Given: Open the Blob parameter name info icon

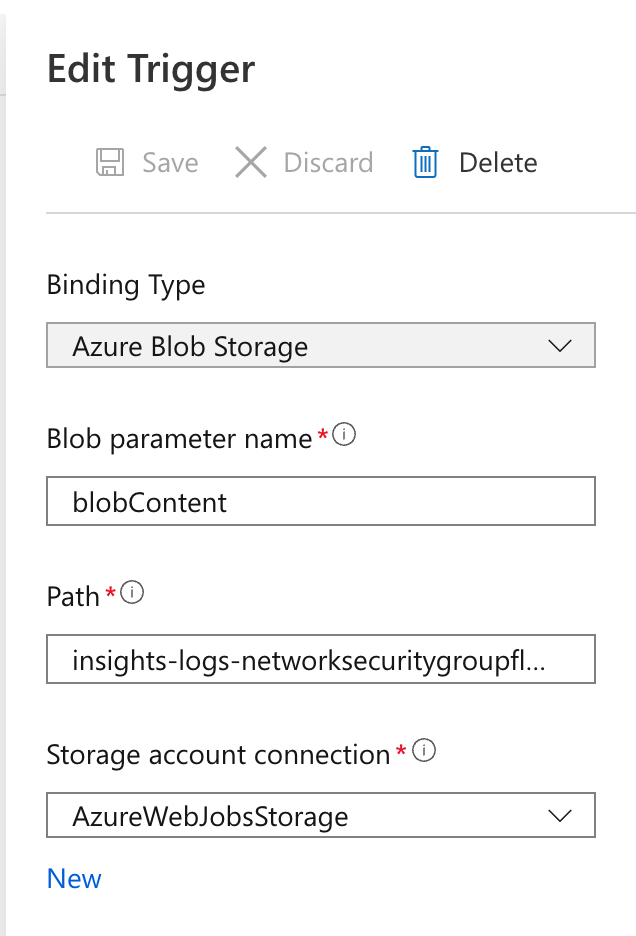Looking at the screenshot, I should pos(344,435).
